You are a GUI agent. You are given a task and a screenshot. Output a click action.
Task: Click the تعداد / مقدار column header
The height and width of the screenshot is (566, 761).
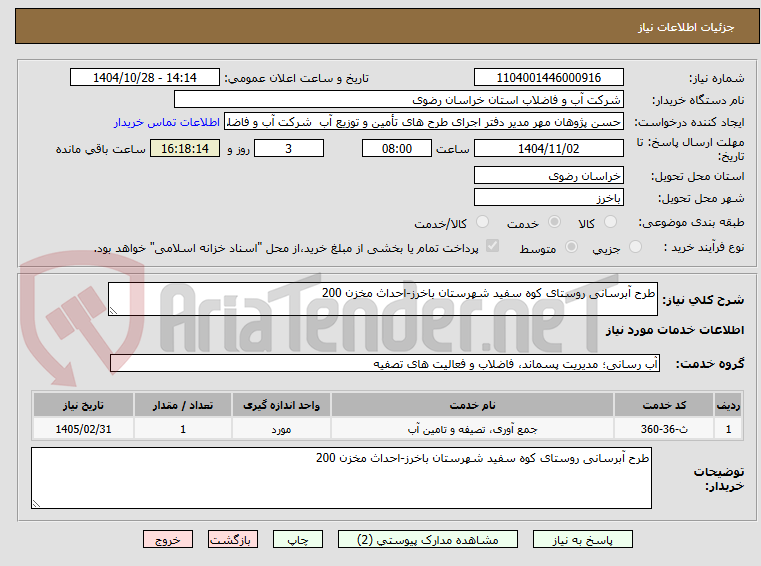pos(183,405)
